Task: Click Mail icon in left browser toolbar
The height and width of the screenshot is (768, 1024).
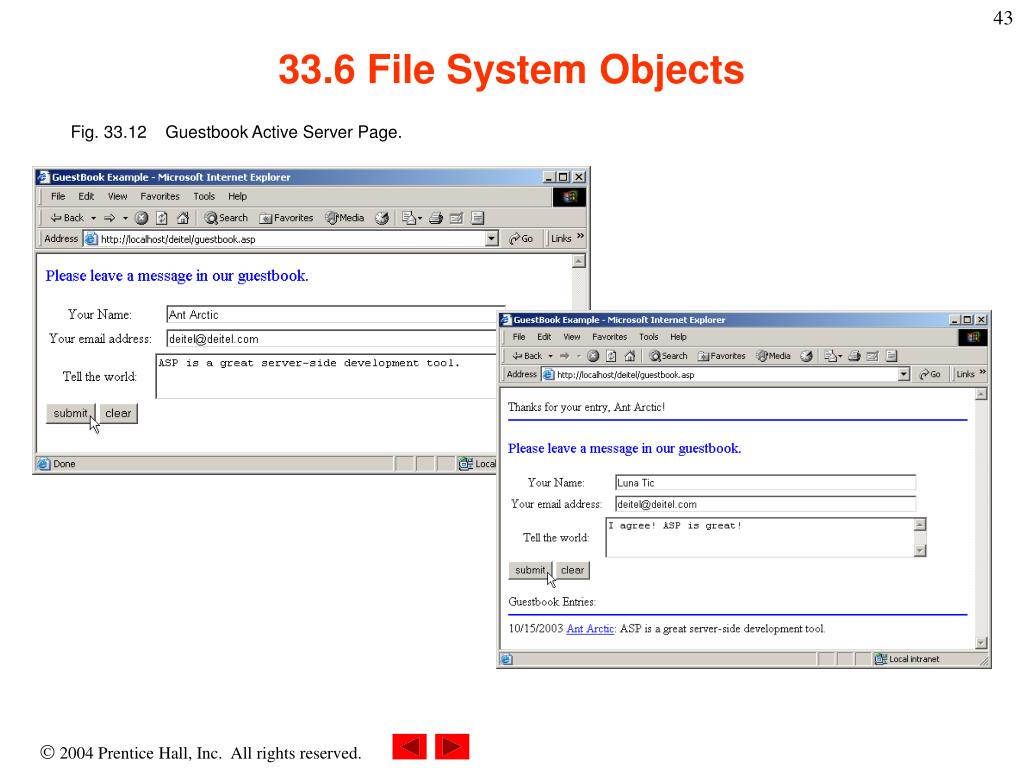Action: (x=409, y=218)
